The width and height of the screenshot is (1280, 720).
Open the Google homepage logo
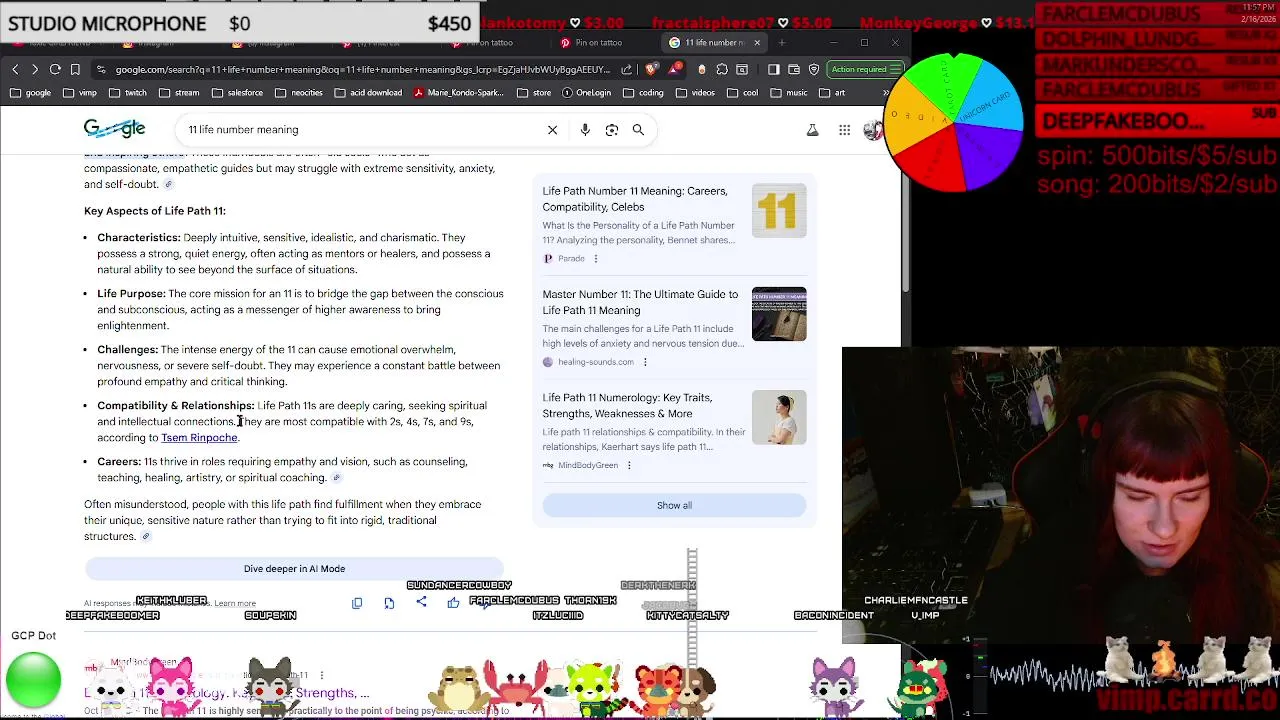coord(114,128)
